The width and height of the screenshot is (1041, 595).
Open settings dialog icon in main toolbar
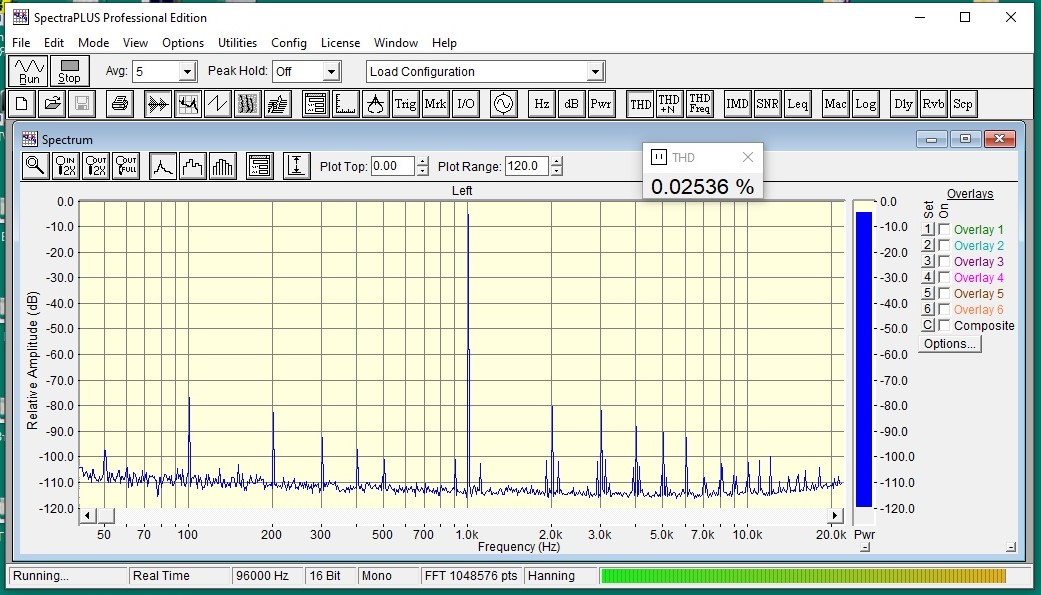tap(316, 104)
